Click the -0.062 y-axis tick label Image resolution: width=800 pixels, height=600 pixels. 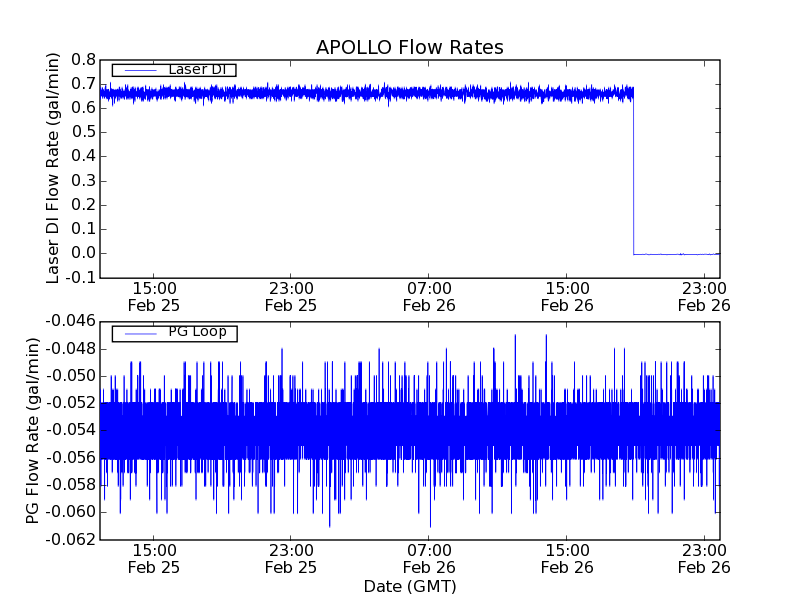click(x=70, y=539)
